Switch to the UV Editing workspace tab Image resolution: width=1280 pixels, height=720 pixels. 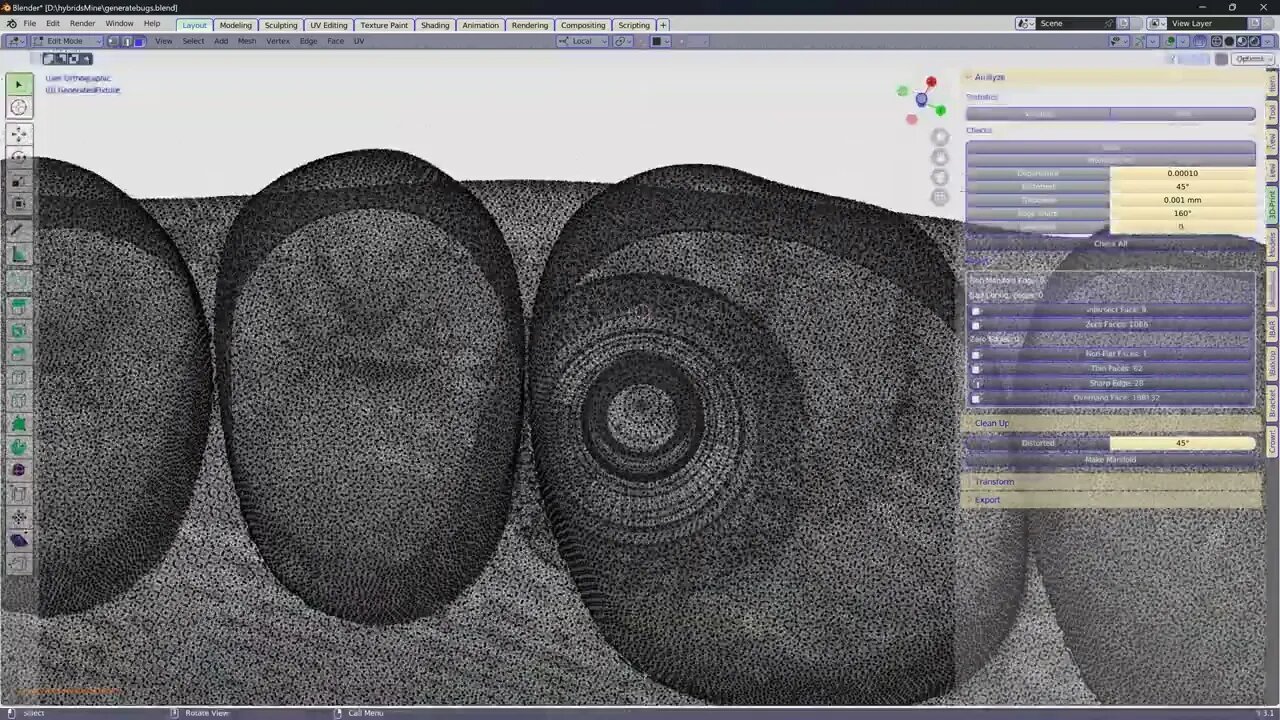coord(329,25)
